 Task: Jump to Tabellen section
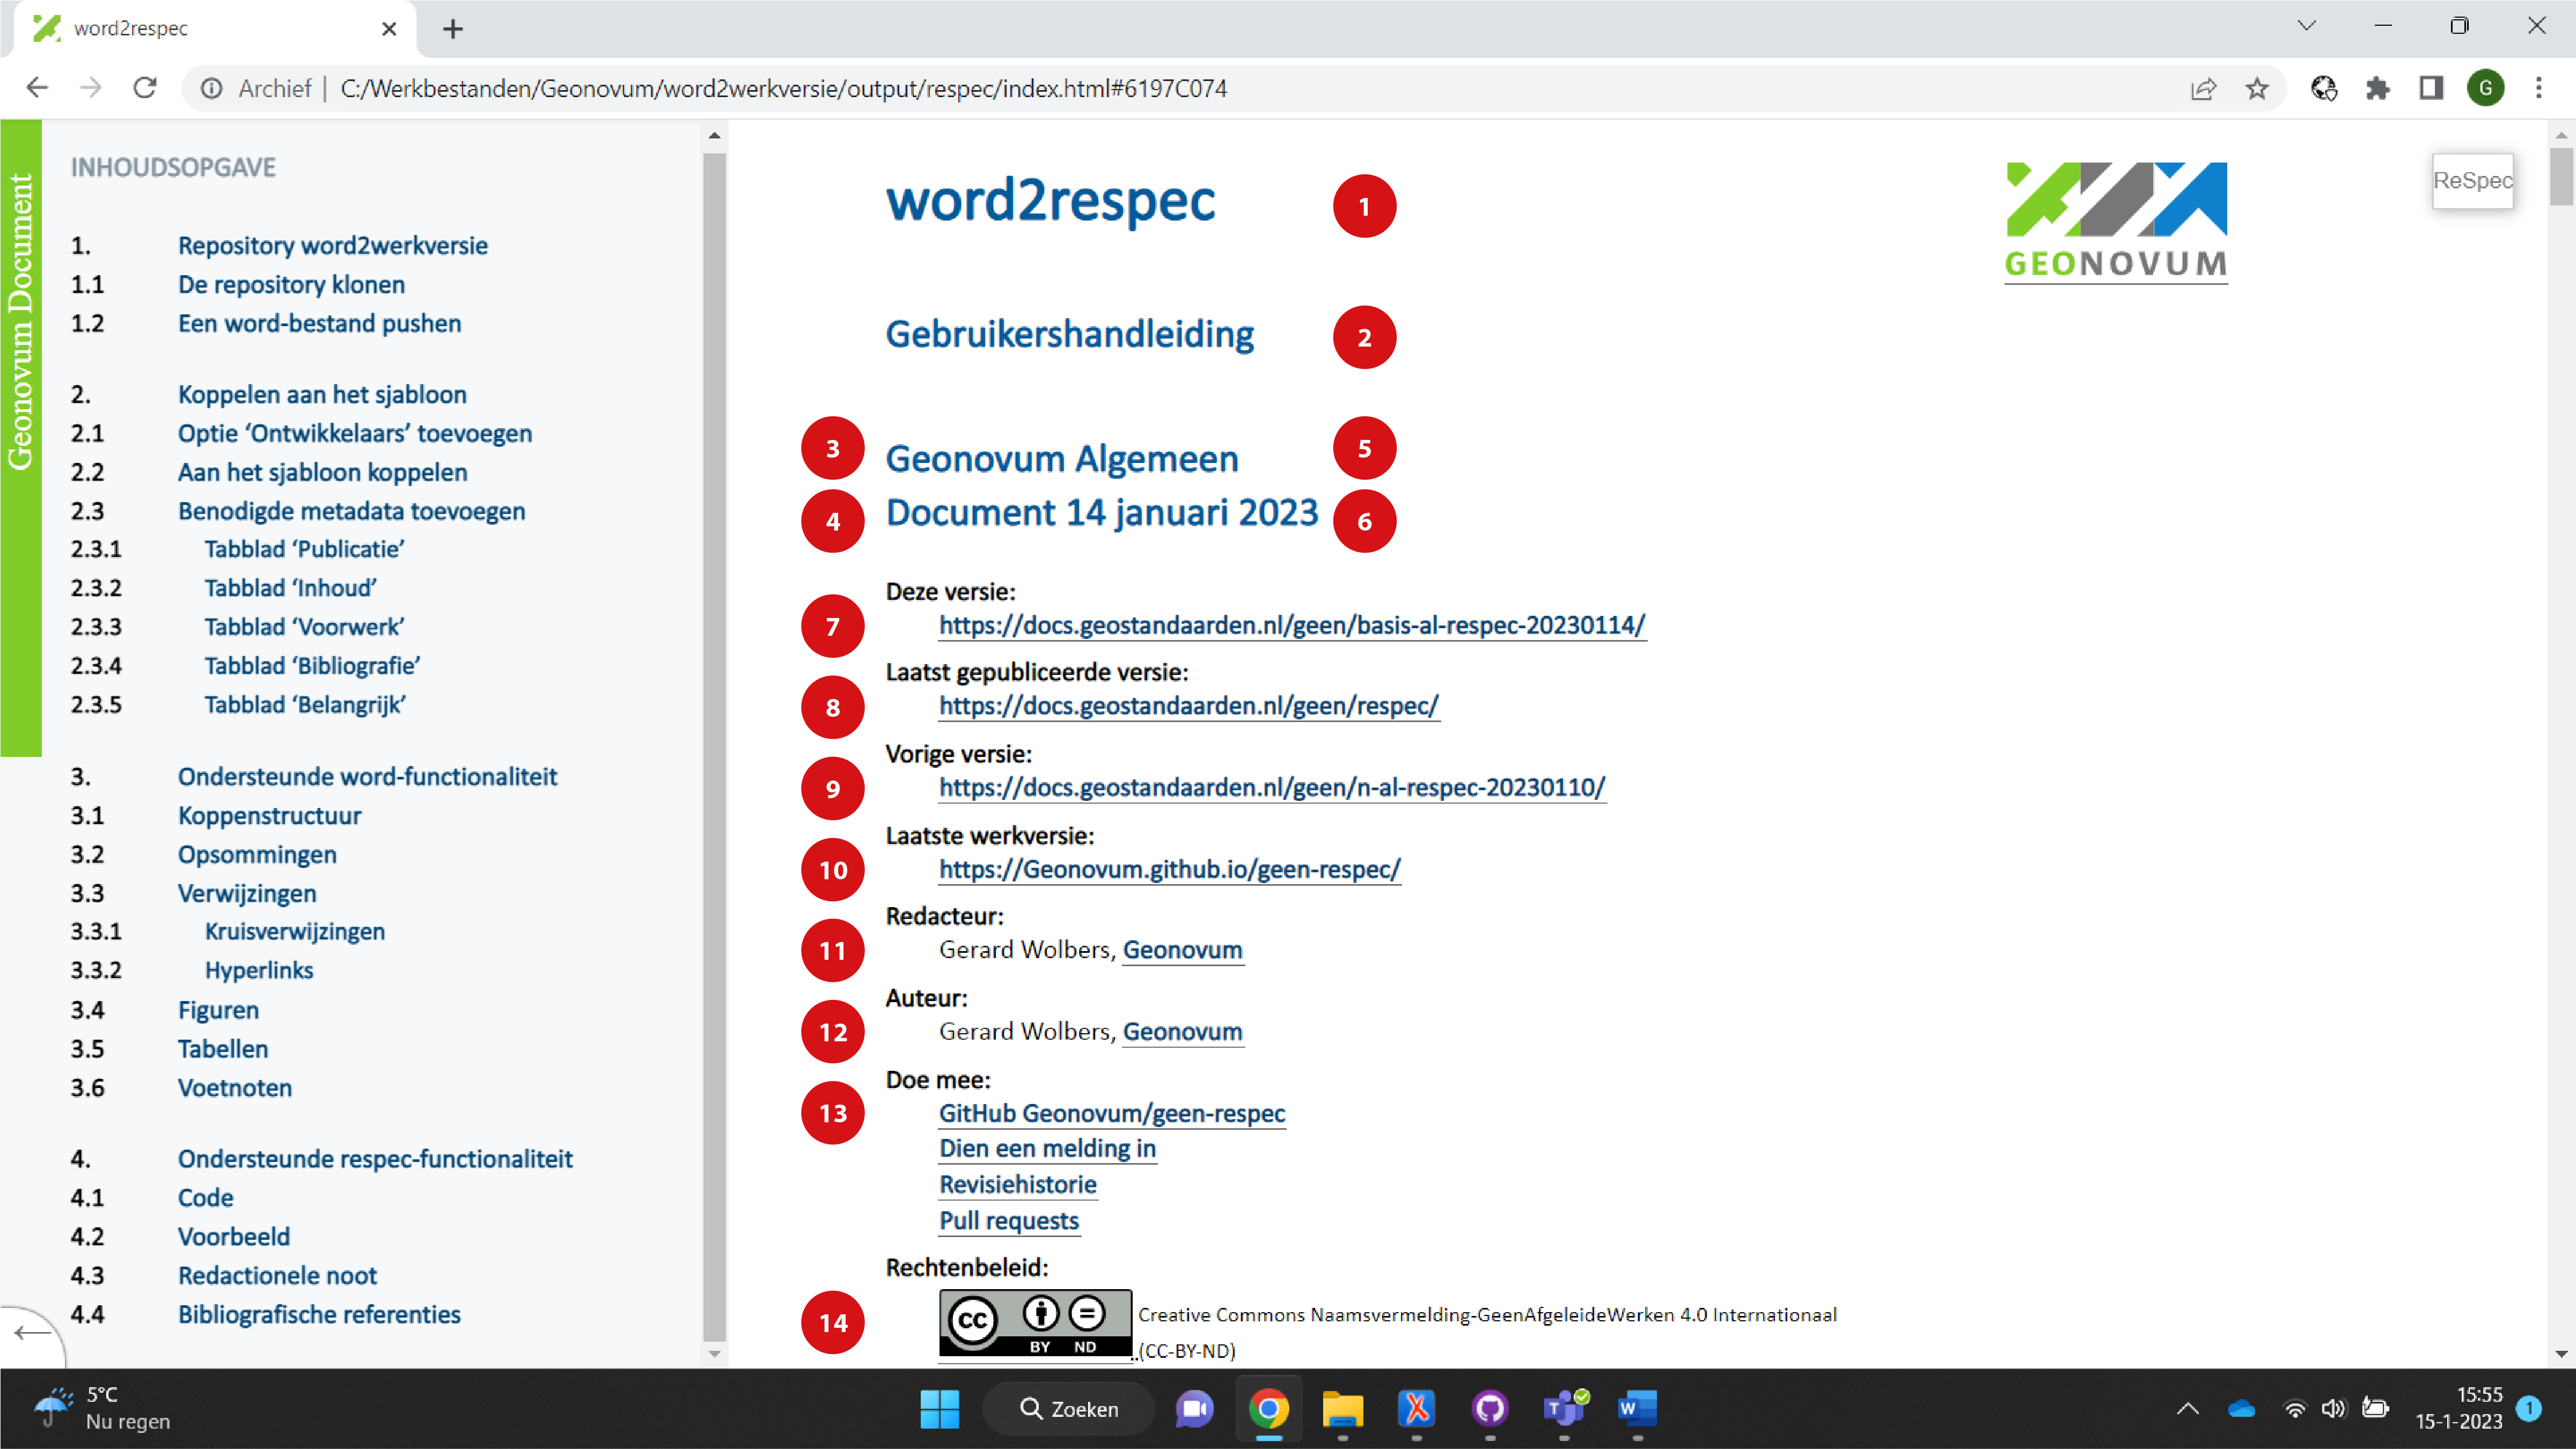(222, 1050)
